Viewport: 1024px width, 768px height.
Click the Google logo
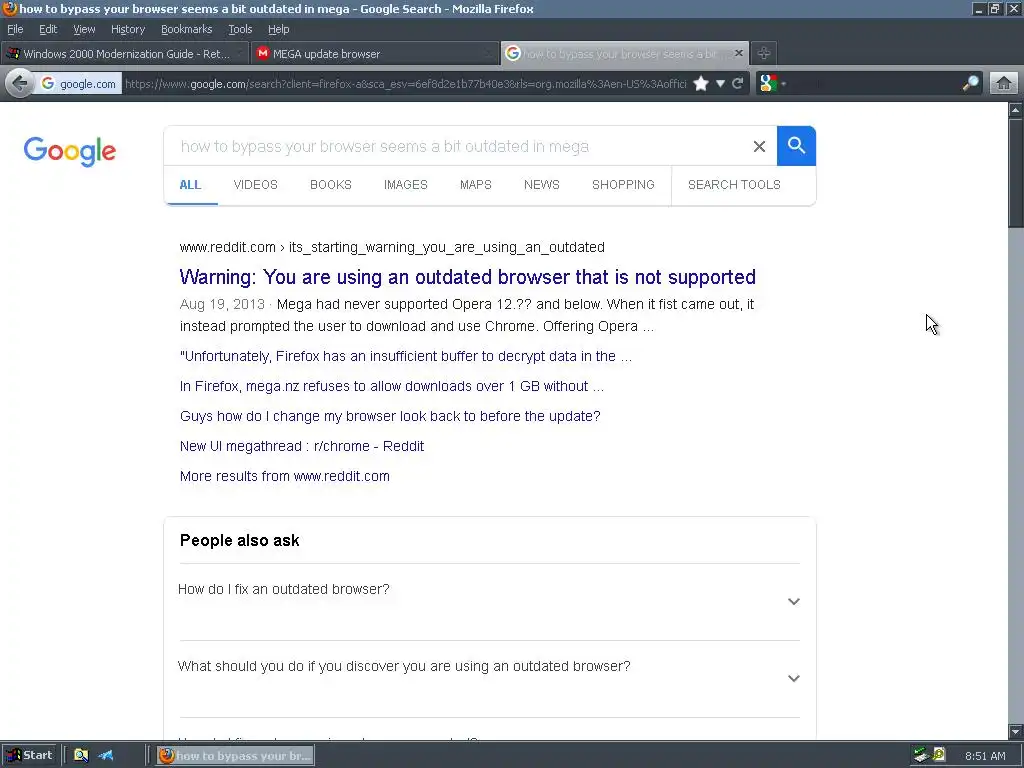click(x=70, y=152)
